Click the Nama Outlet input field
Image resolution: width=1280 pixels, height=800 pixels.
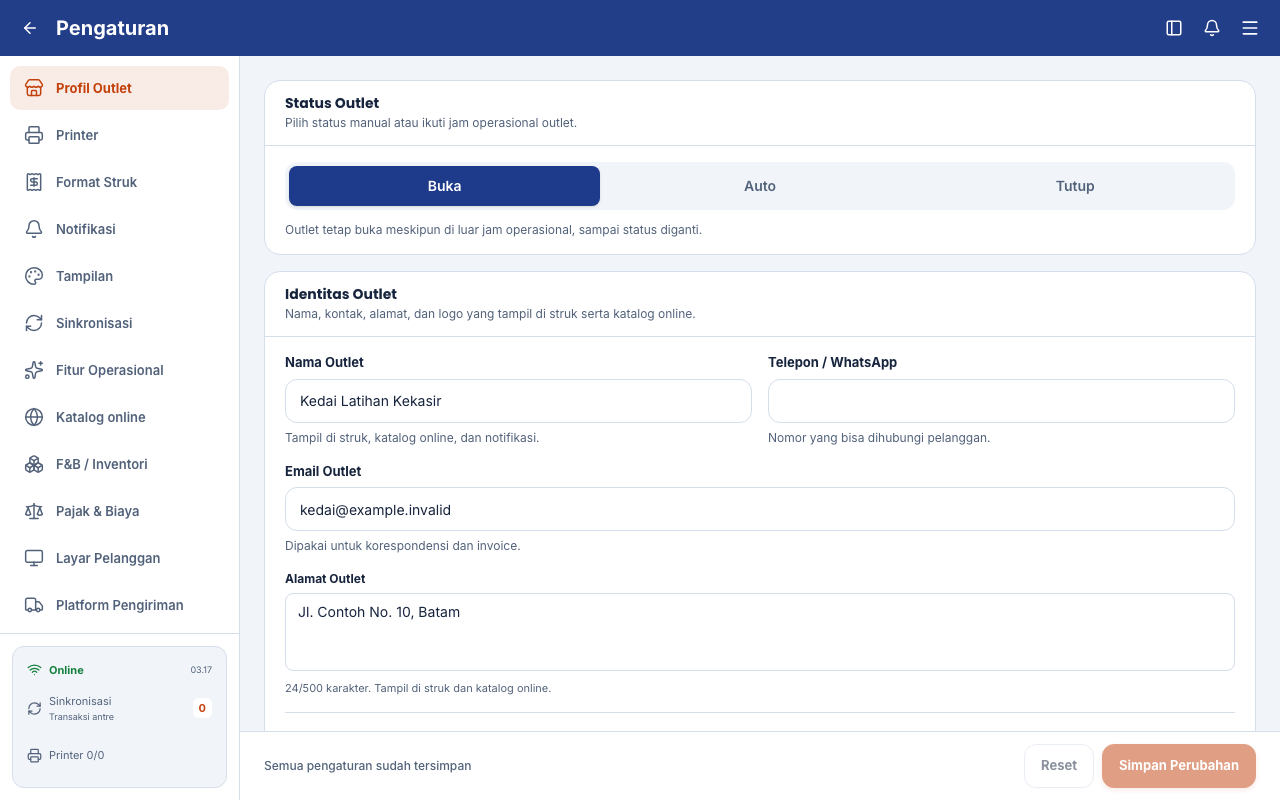(x=518, y=401)
